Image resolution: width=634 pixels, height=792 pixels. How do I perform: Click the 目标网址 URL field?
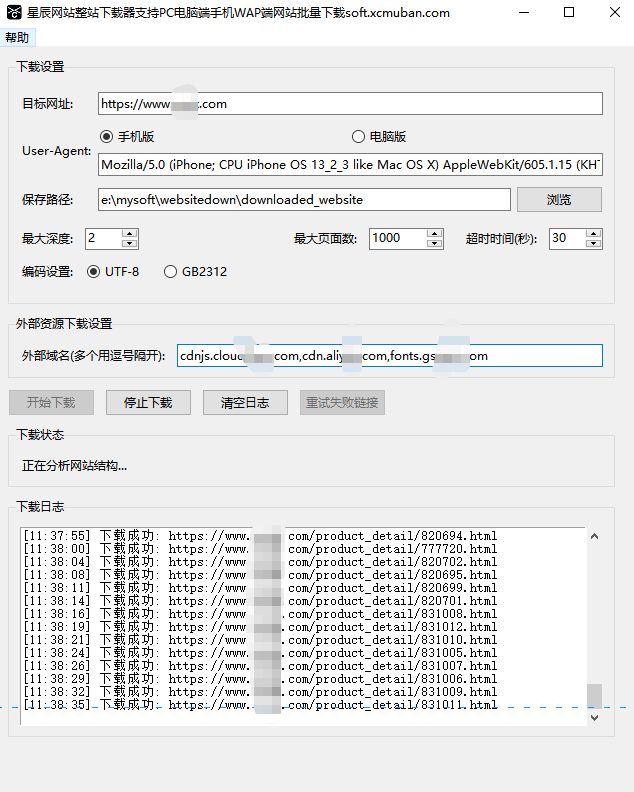(350, 104)
